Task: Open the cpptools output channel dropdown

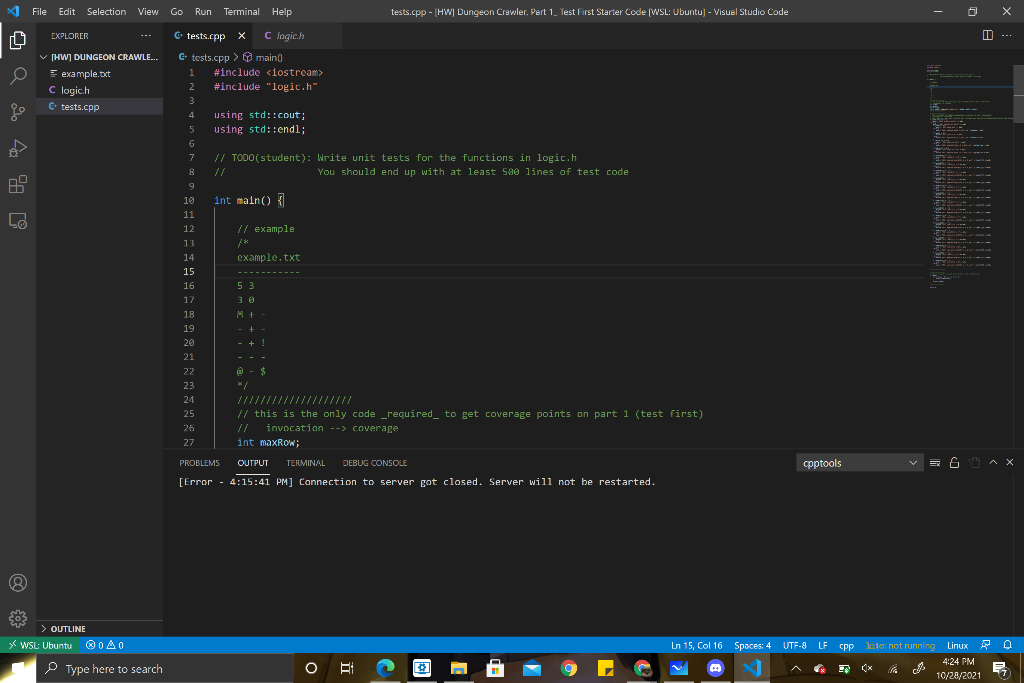Action: [x=860, y=463]
